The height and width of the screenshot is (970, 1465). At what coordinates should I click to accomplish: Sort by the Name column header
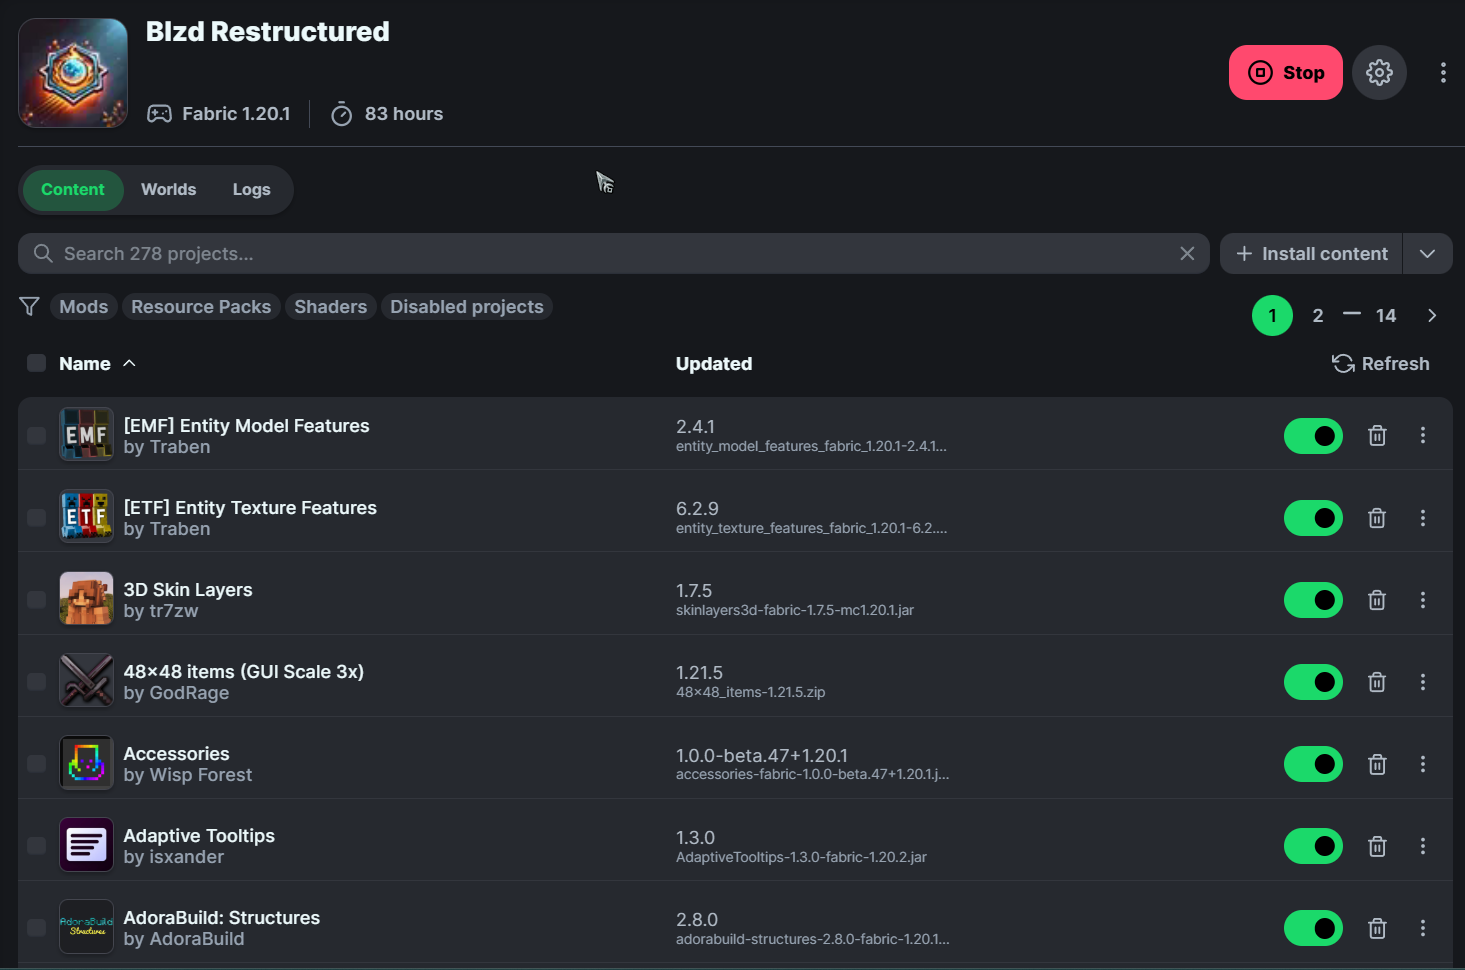coord(85,364)
